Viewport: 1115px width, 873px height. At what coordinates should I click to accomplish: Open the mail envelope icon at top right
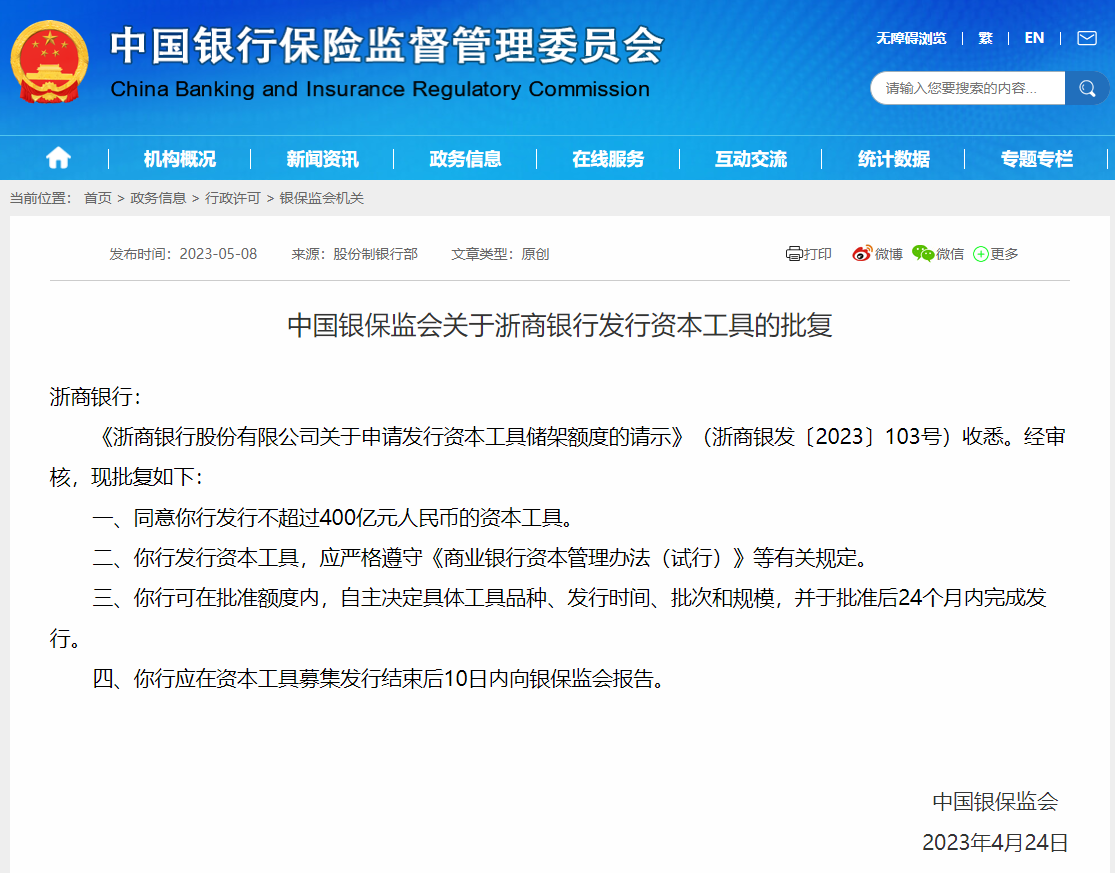tap(1087, 38)
